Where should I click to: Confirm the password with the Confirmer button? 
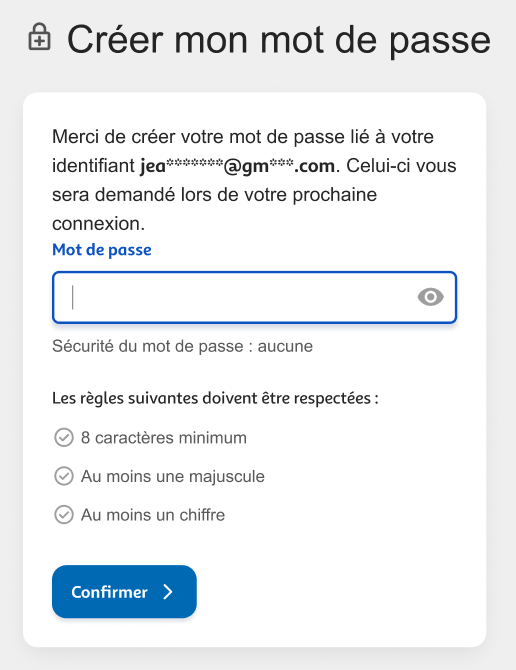124,592
